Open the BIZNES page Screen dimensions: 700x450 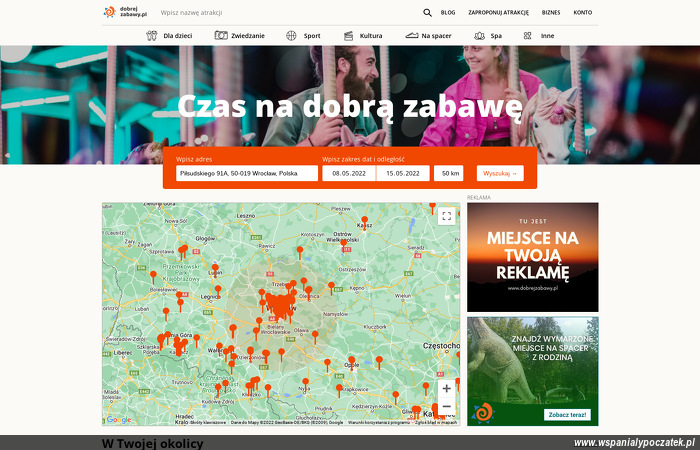pos(551,12)
